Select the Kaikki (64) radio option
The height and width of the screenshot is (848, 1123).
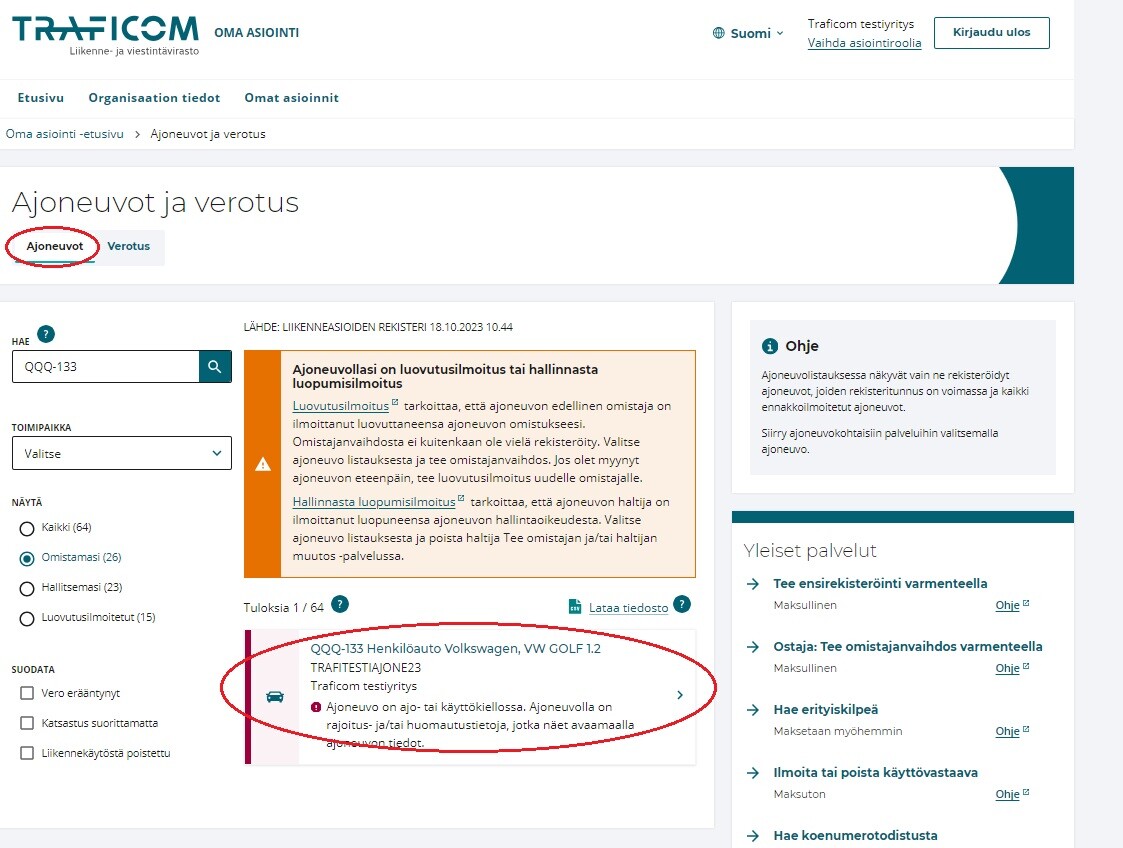pyautogui.click(x=27, y=529)
